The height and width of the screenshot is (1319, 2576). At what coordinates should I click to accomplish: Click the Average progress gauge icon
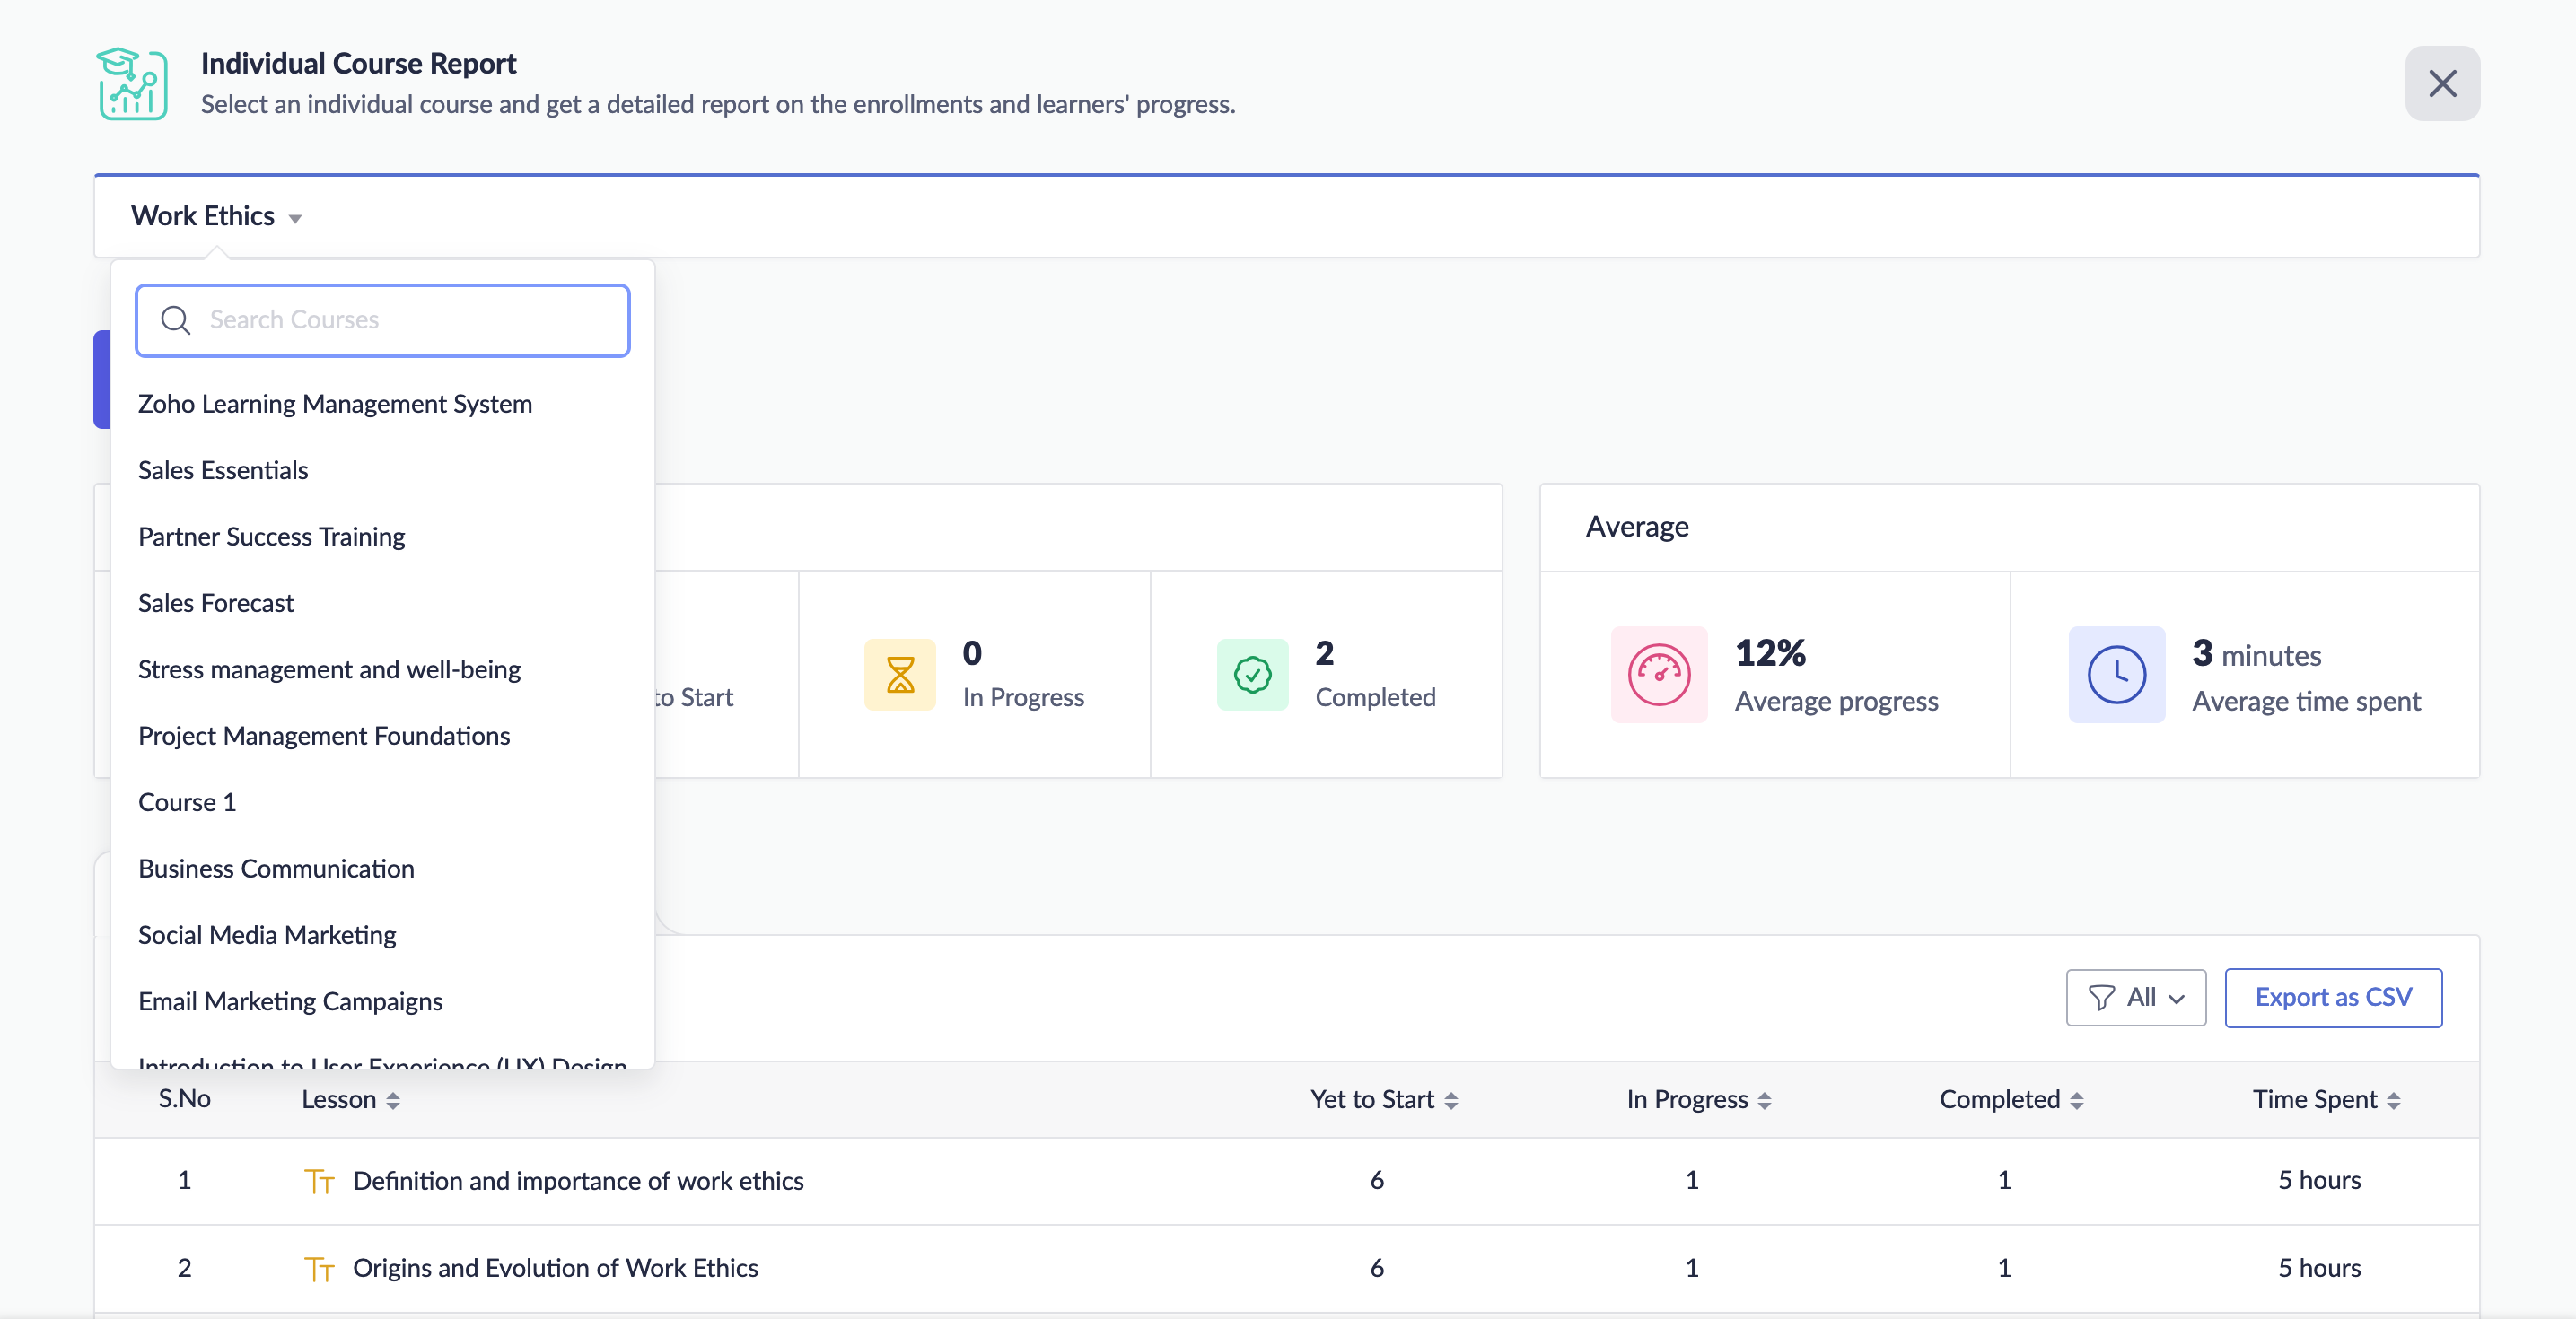[x=1658, y=675]
